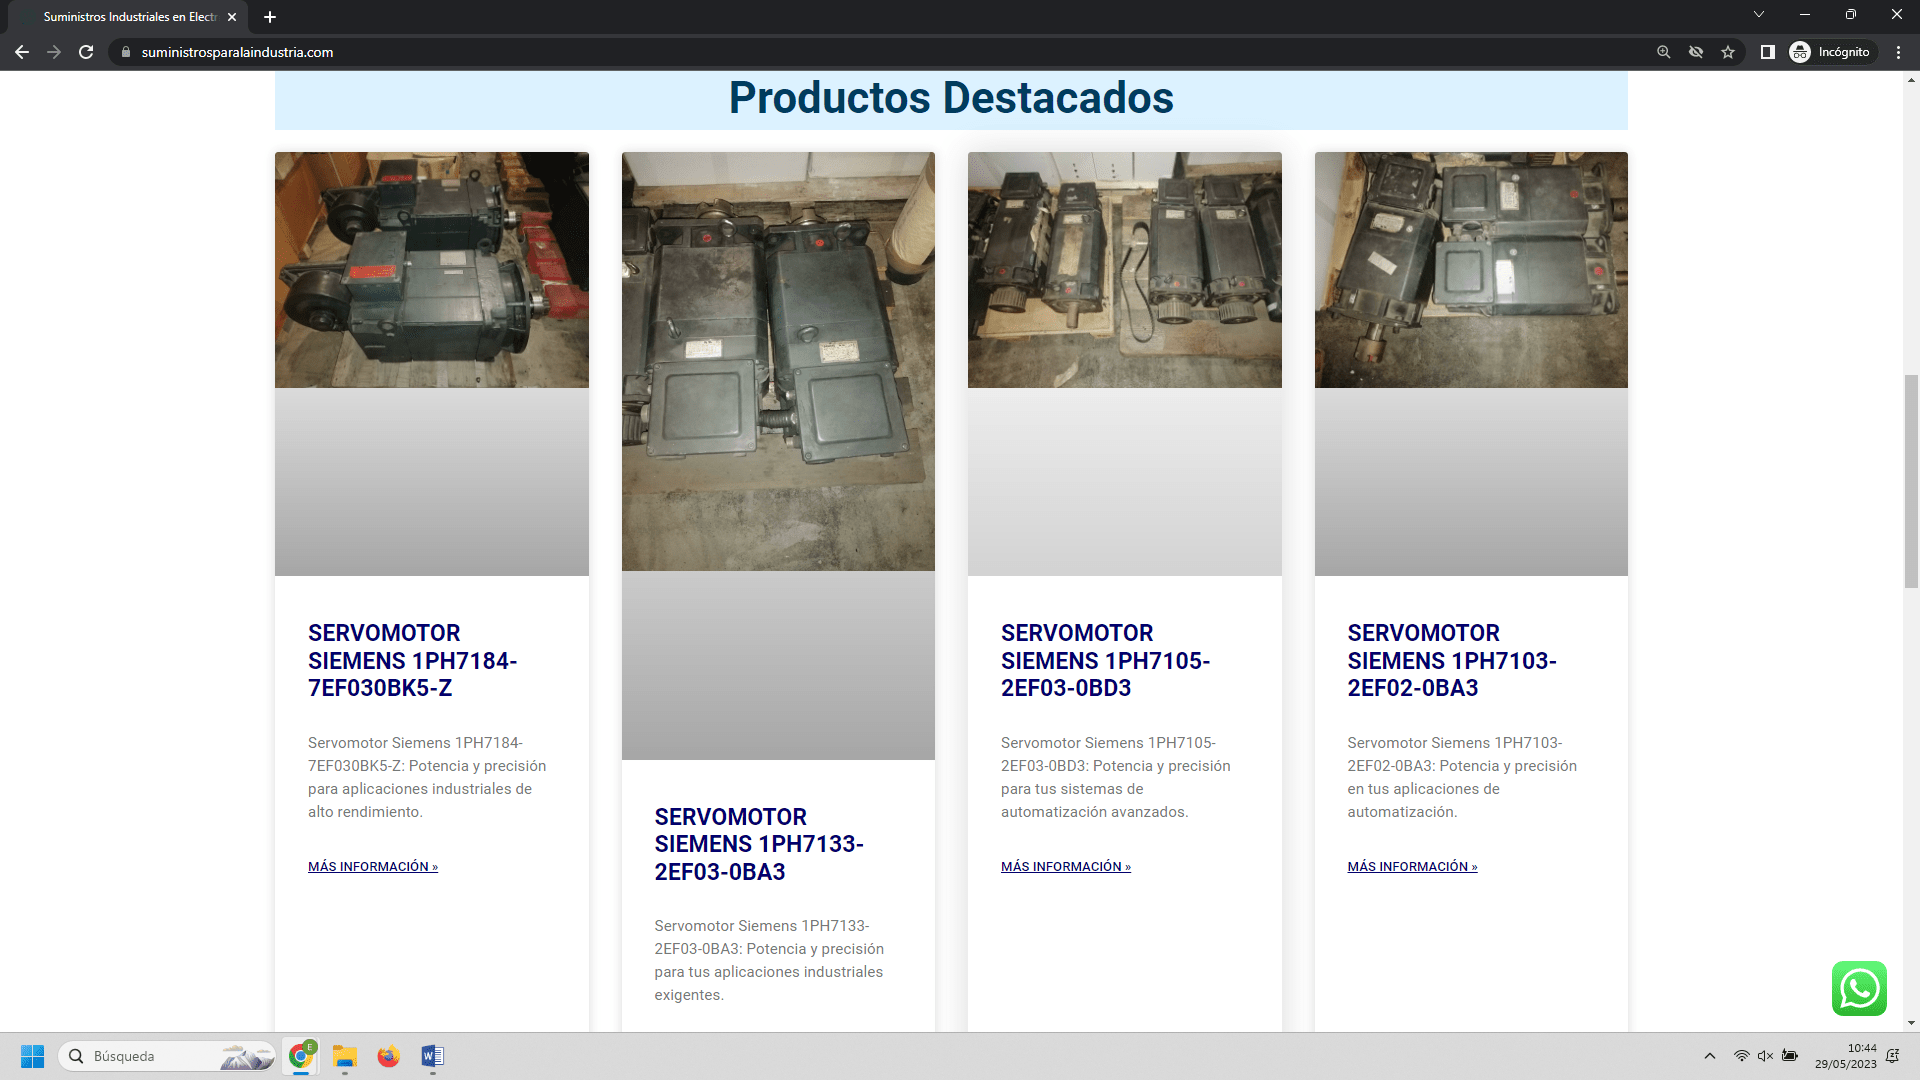Open Incógnito profile menu

1830,52
